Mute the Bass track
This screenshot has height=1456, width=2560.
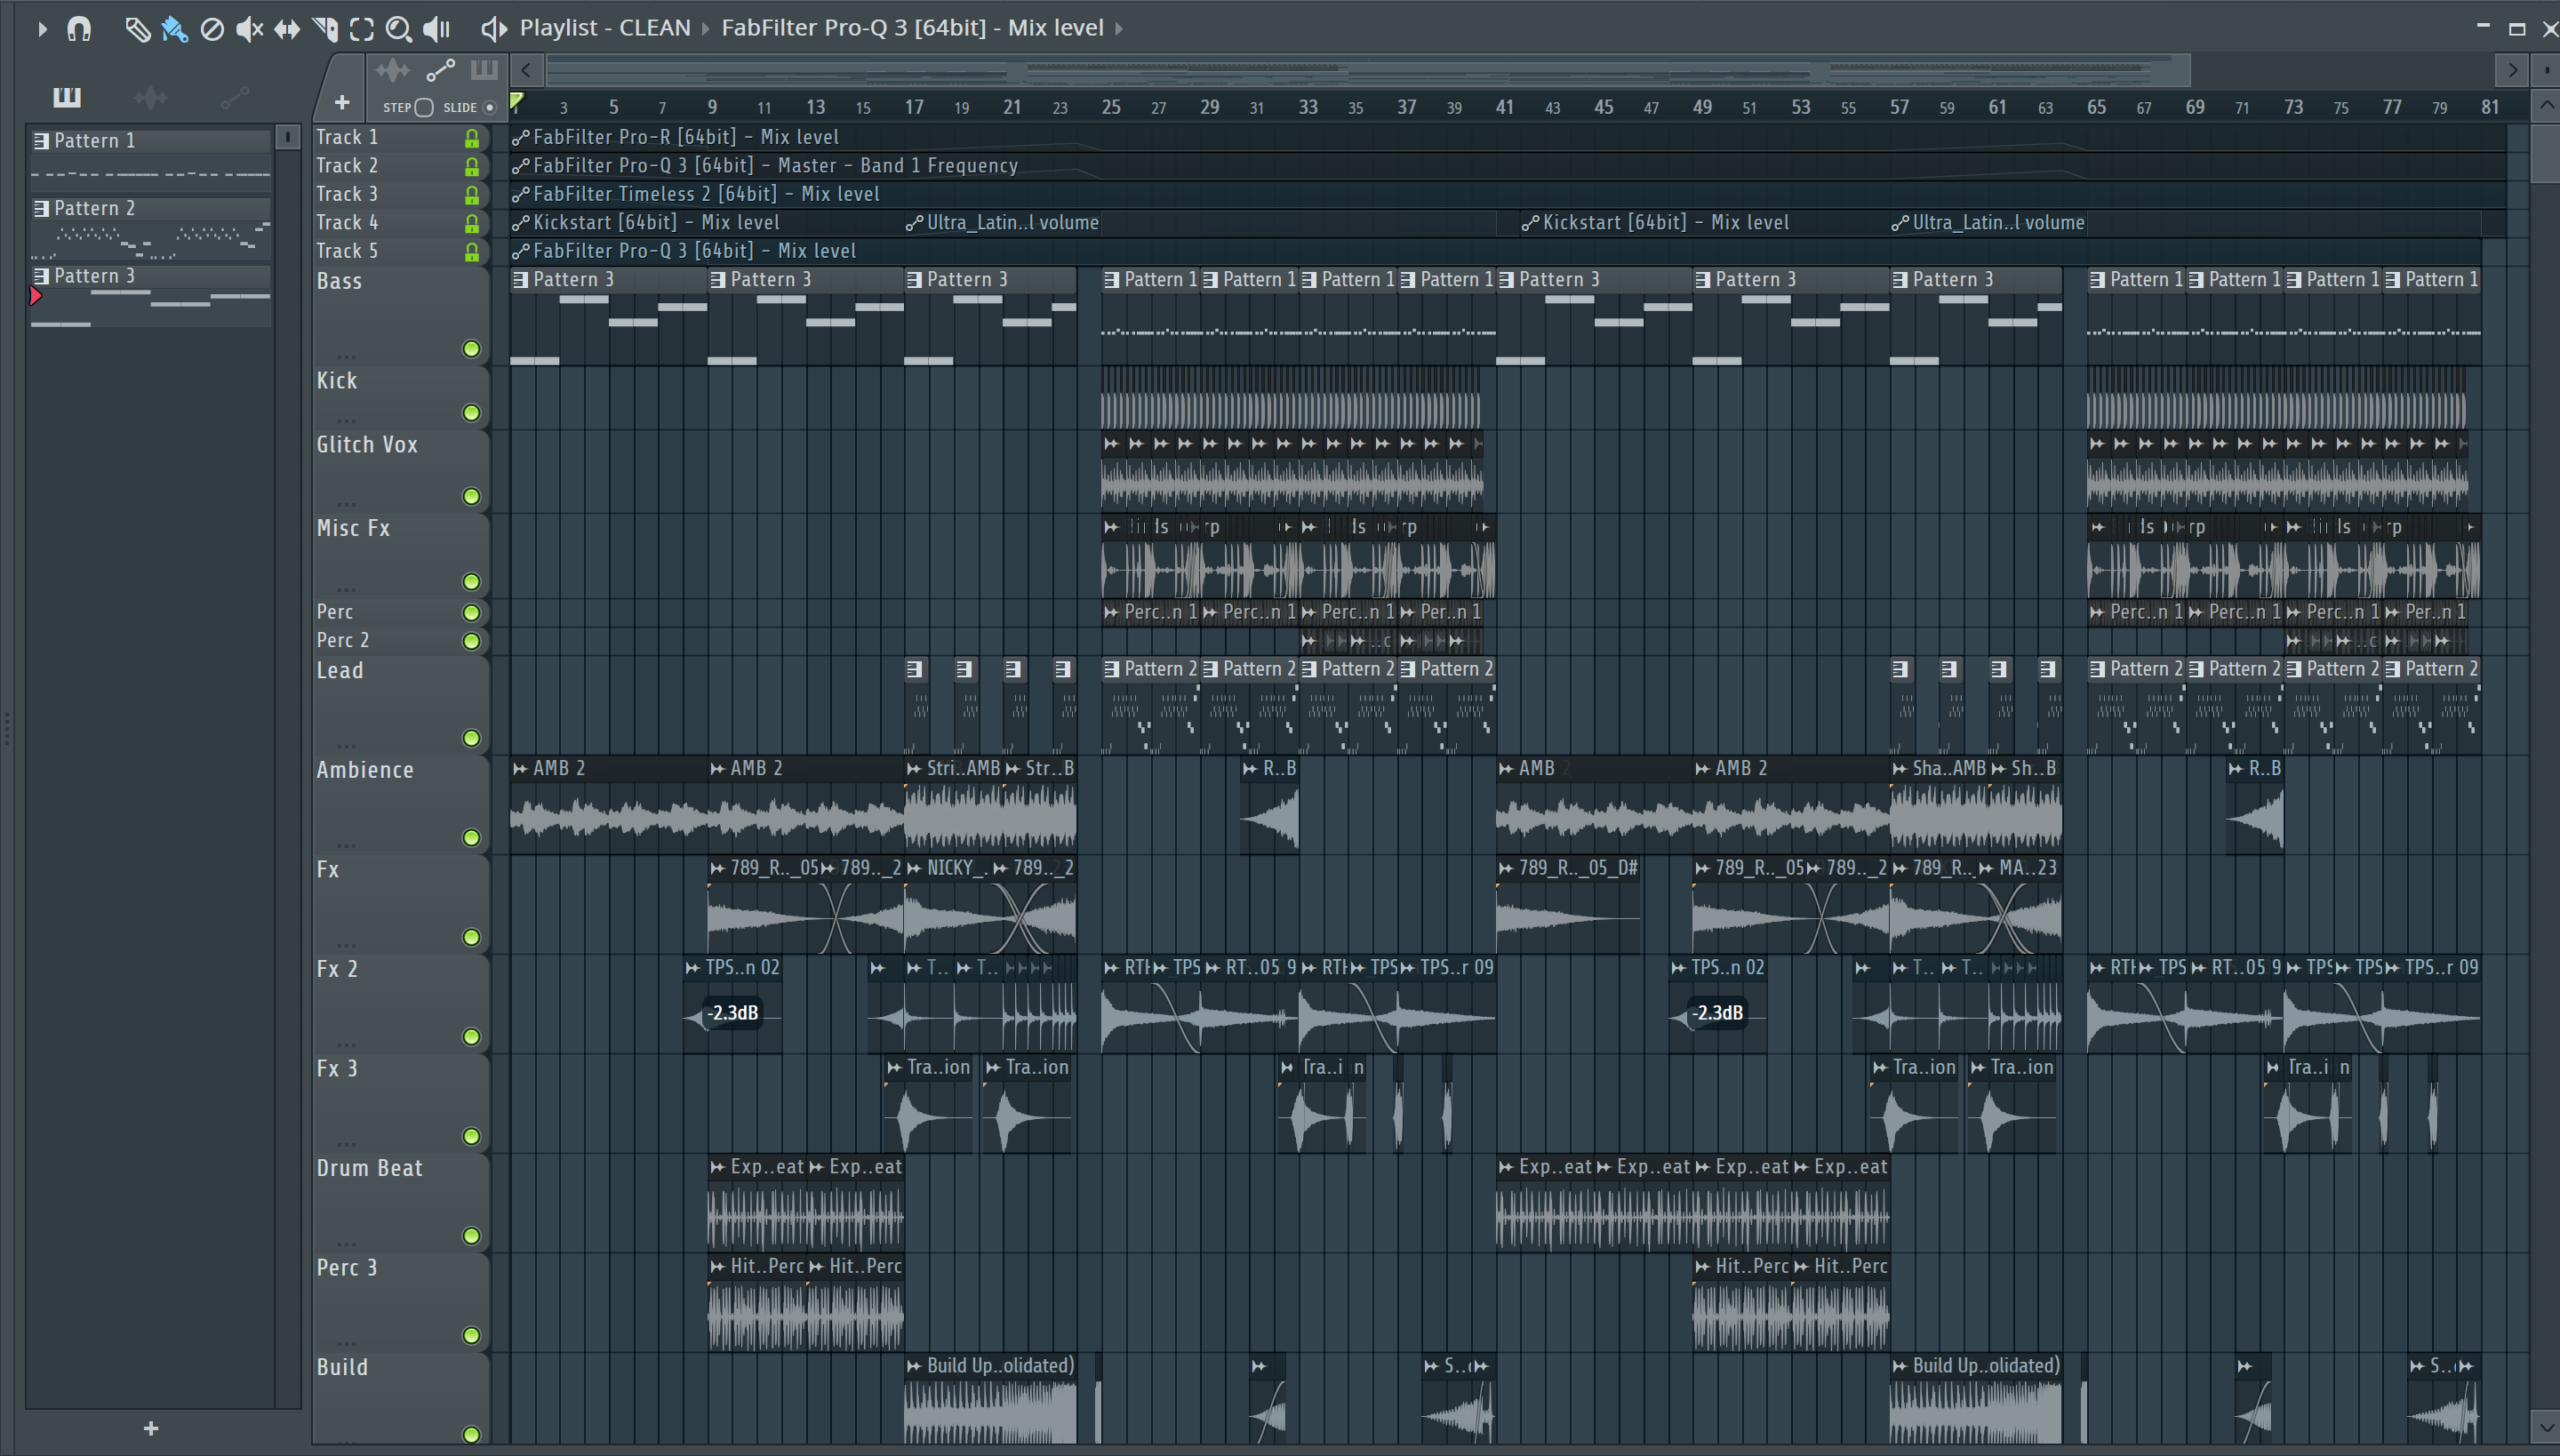471,349
